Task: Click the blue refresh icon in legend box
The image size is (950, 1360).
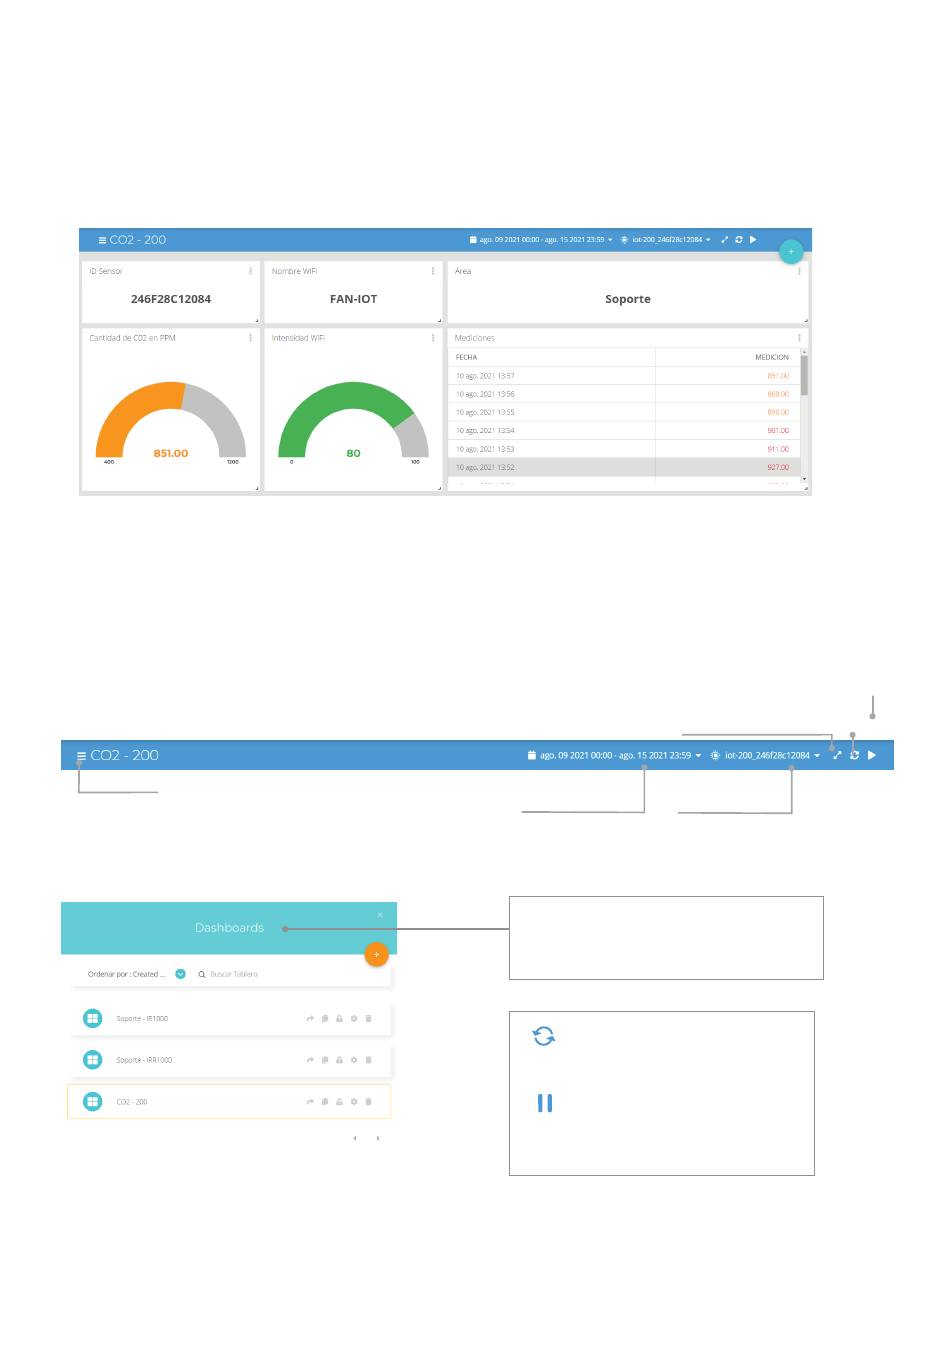Action: 544,1036
